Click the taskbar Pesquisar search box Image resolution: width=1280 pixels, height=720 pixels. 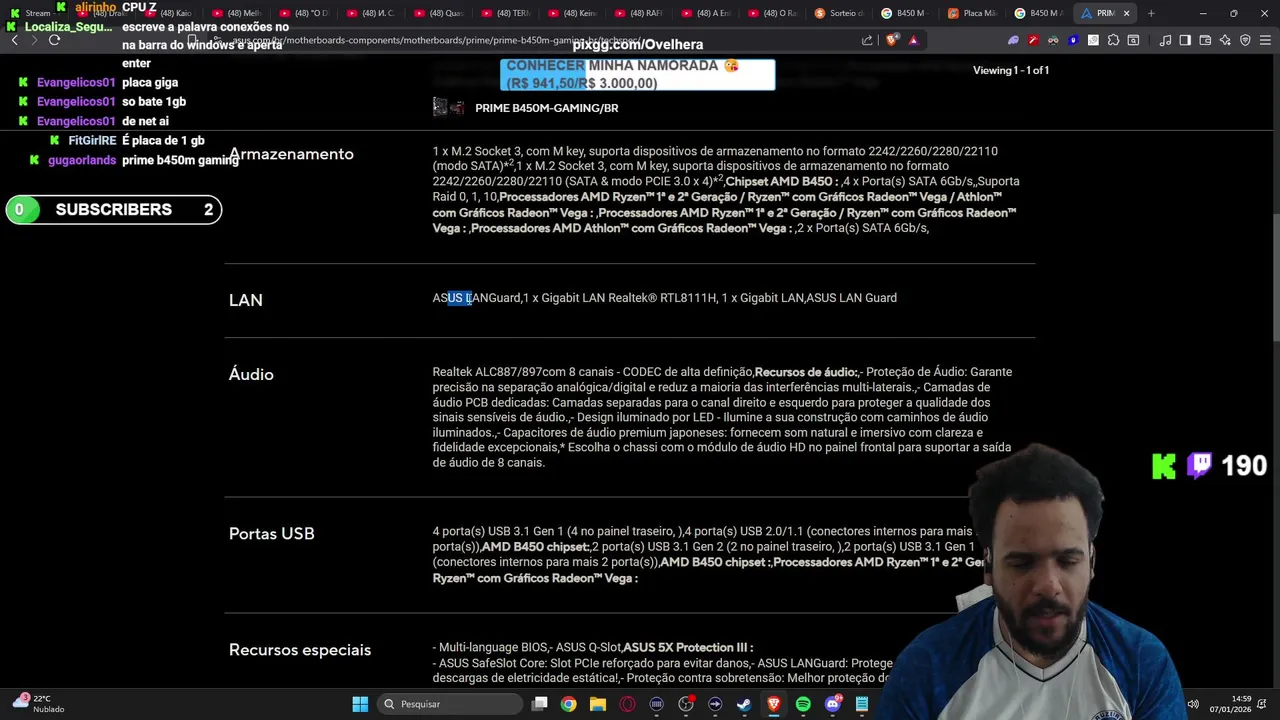coord(450,704)
